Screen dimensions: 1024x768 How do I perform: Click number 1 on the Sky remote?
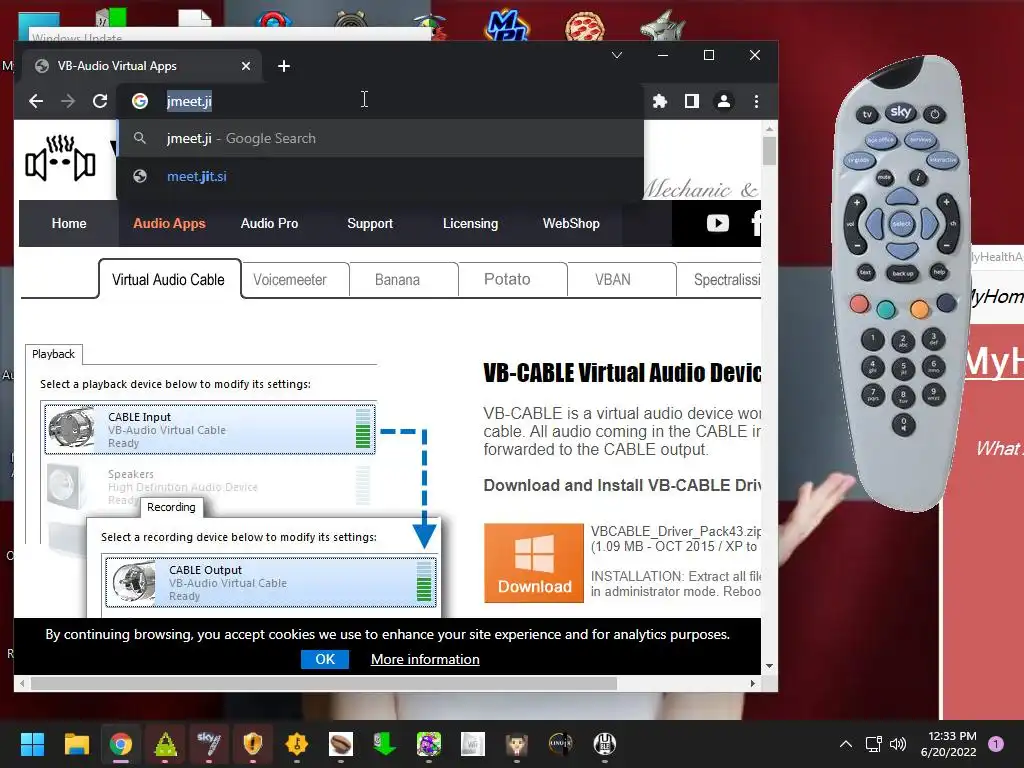point(872,340)
